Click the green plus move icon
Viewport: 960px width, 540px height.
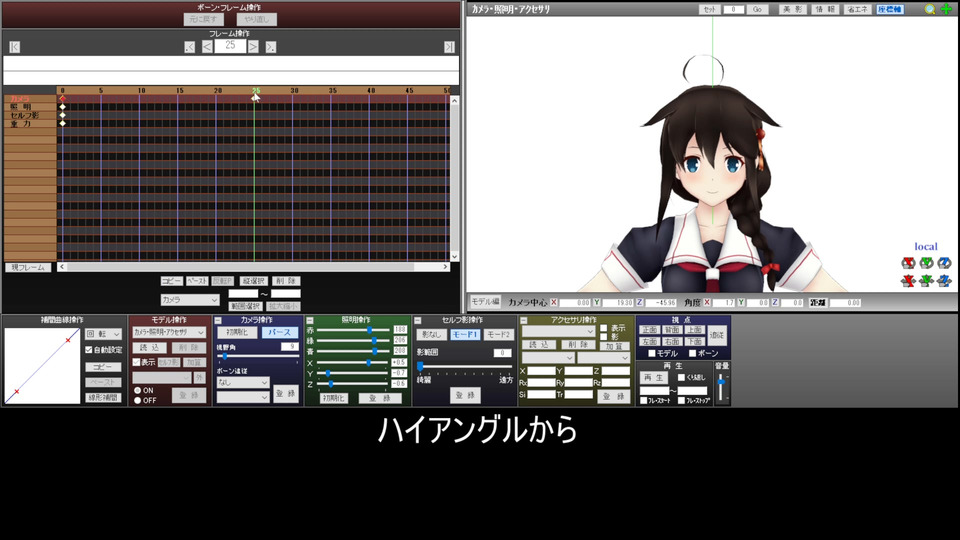pos(947,9)
